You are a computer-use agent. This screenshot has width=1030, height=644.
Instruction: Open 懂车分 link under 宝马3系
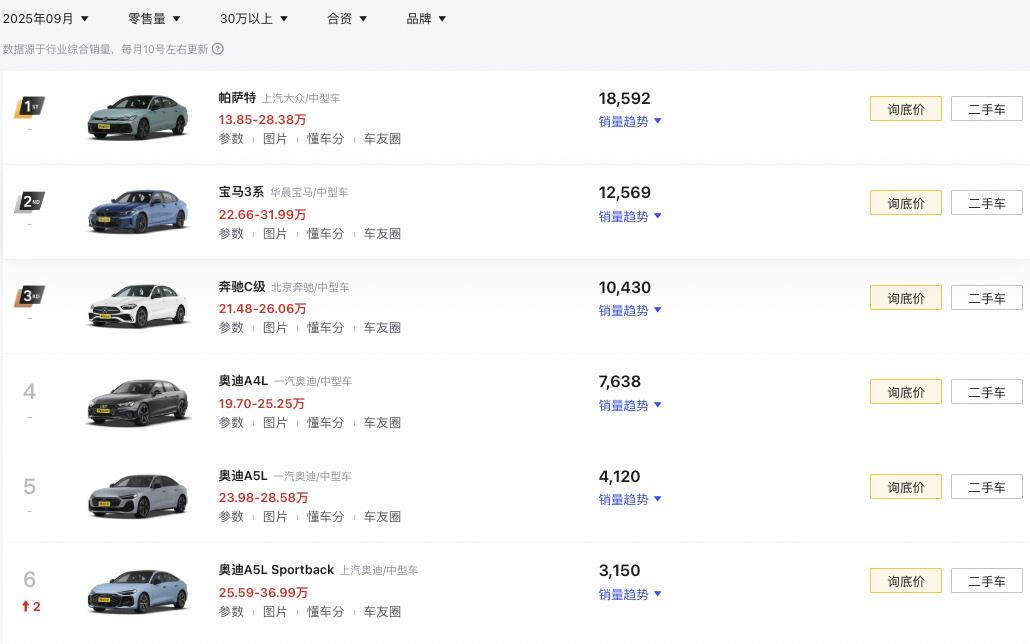(x=325, y=233)
